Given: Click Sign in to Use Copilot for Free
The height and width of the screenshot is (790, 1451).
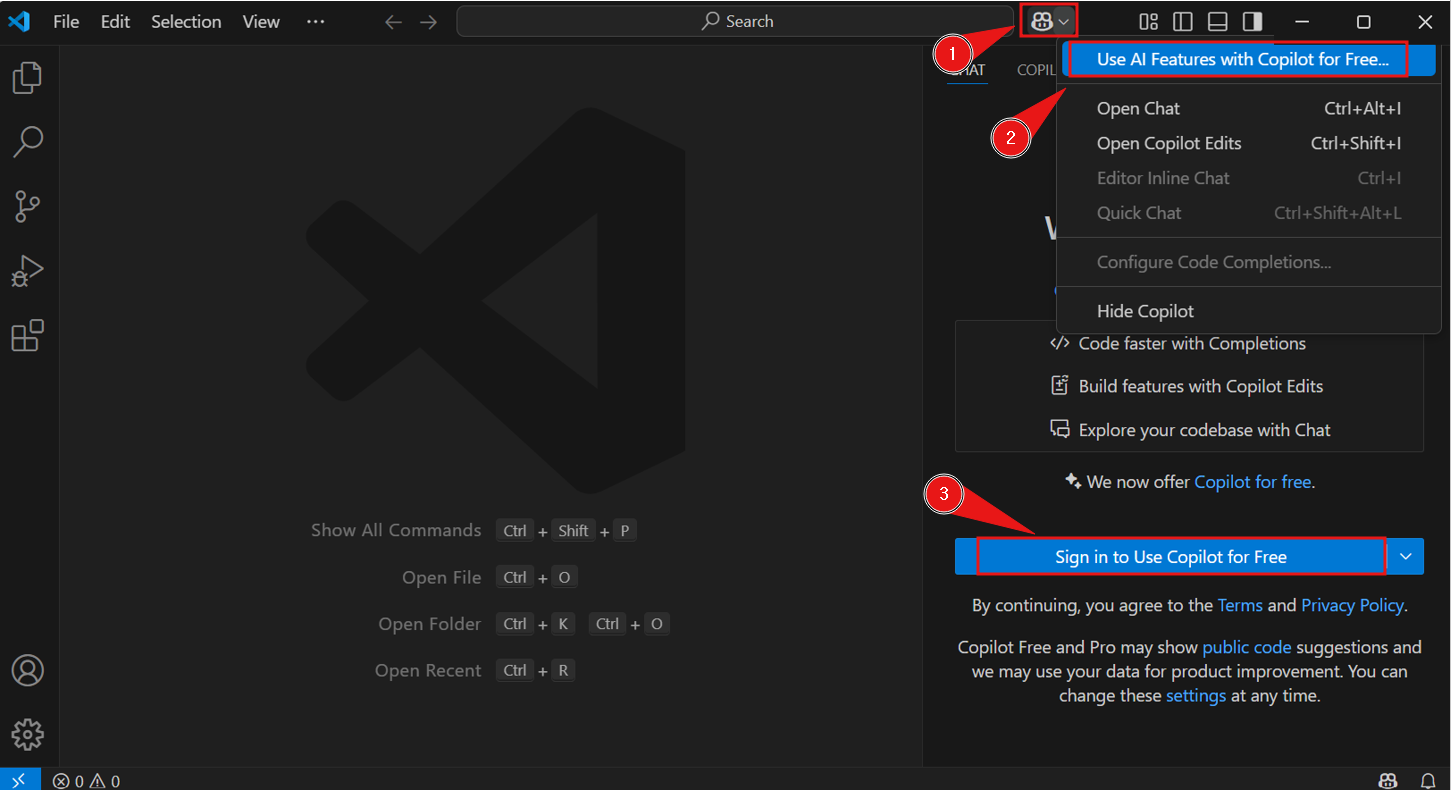Looking at the screenshot, I should pyautogui.click(x=1171, y=557).
